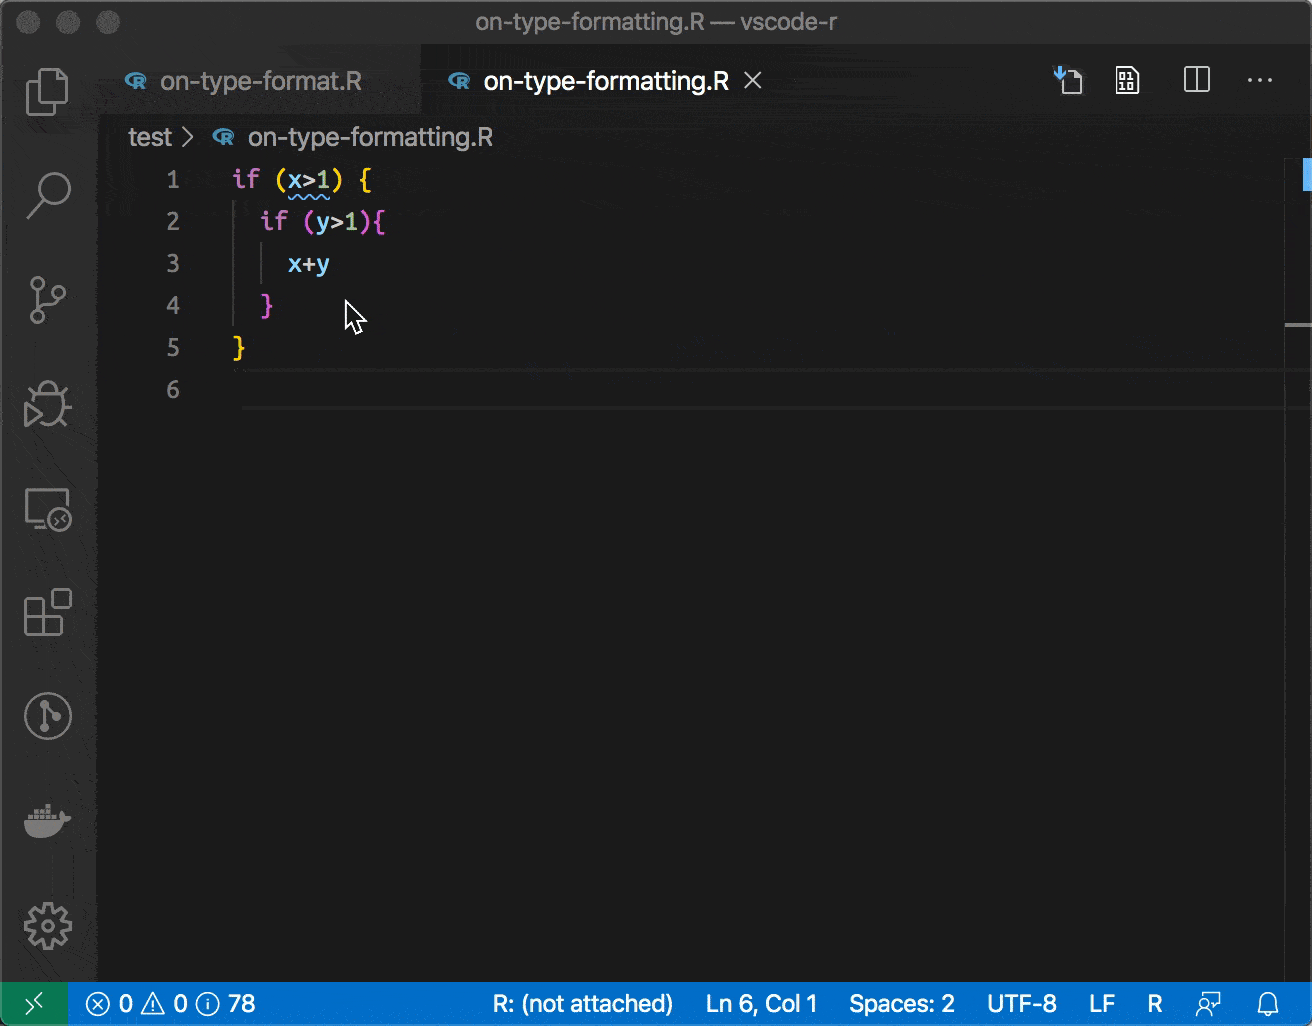Select the on-type-formatting.R tab
This screenshot has height=1026, width=1312.
[606, 81]
